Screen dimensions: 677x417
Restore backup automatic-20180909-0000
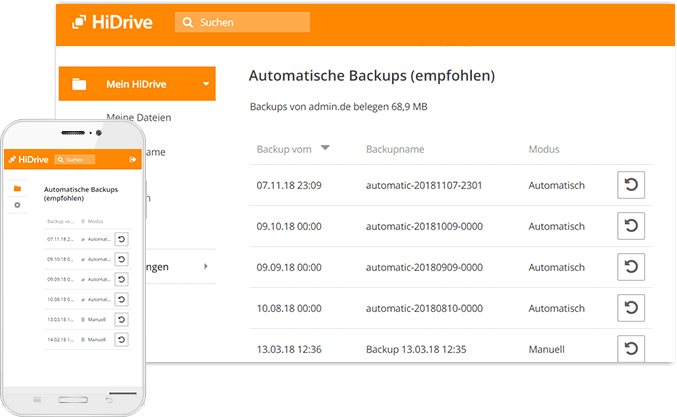(631, 267)
